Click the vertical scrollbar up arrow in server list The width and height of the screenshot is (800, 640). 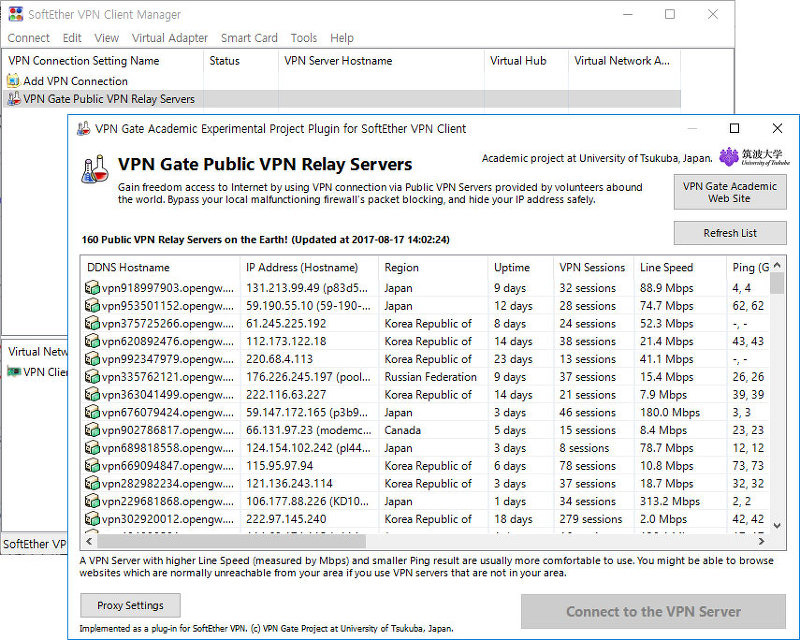777,265
